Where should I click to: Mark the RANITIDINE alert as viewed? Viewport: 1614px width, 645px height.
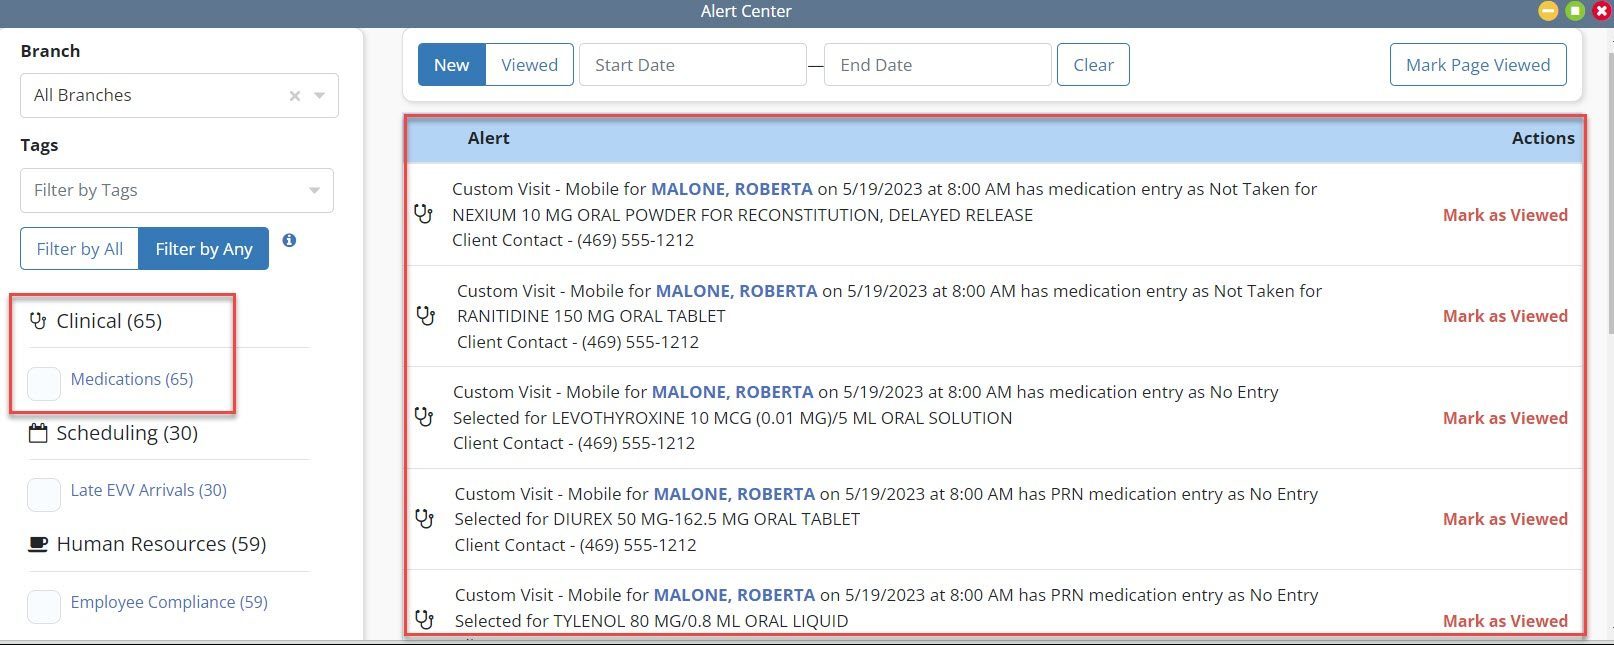tap(1504, 316)
